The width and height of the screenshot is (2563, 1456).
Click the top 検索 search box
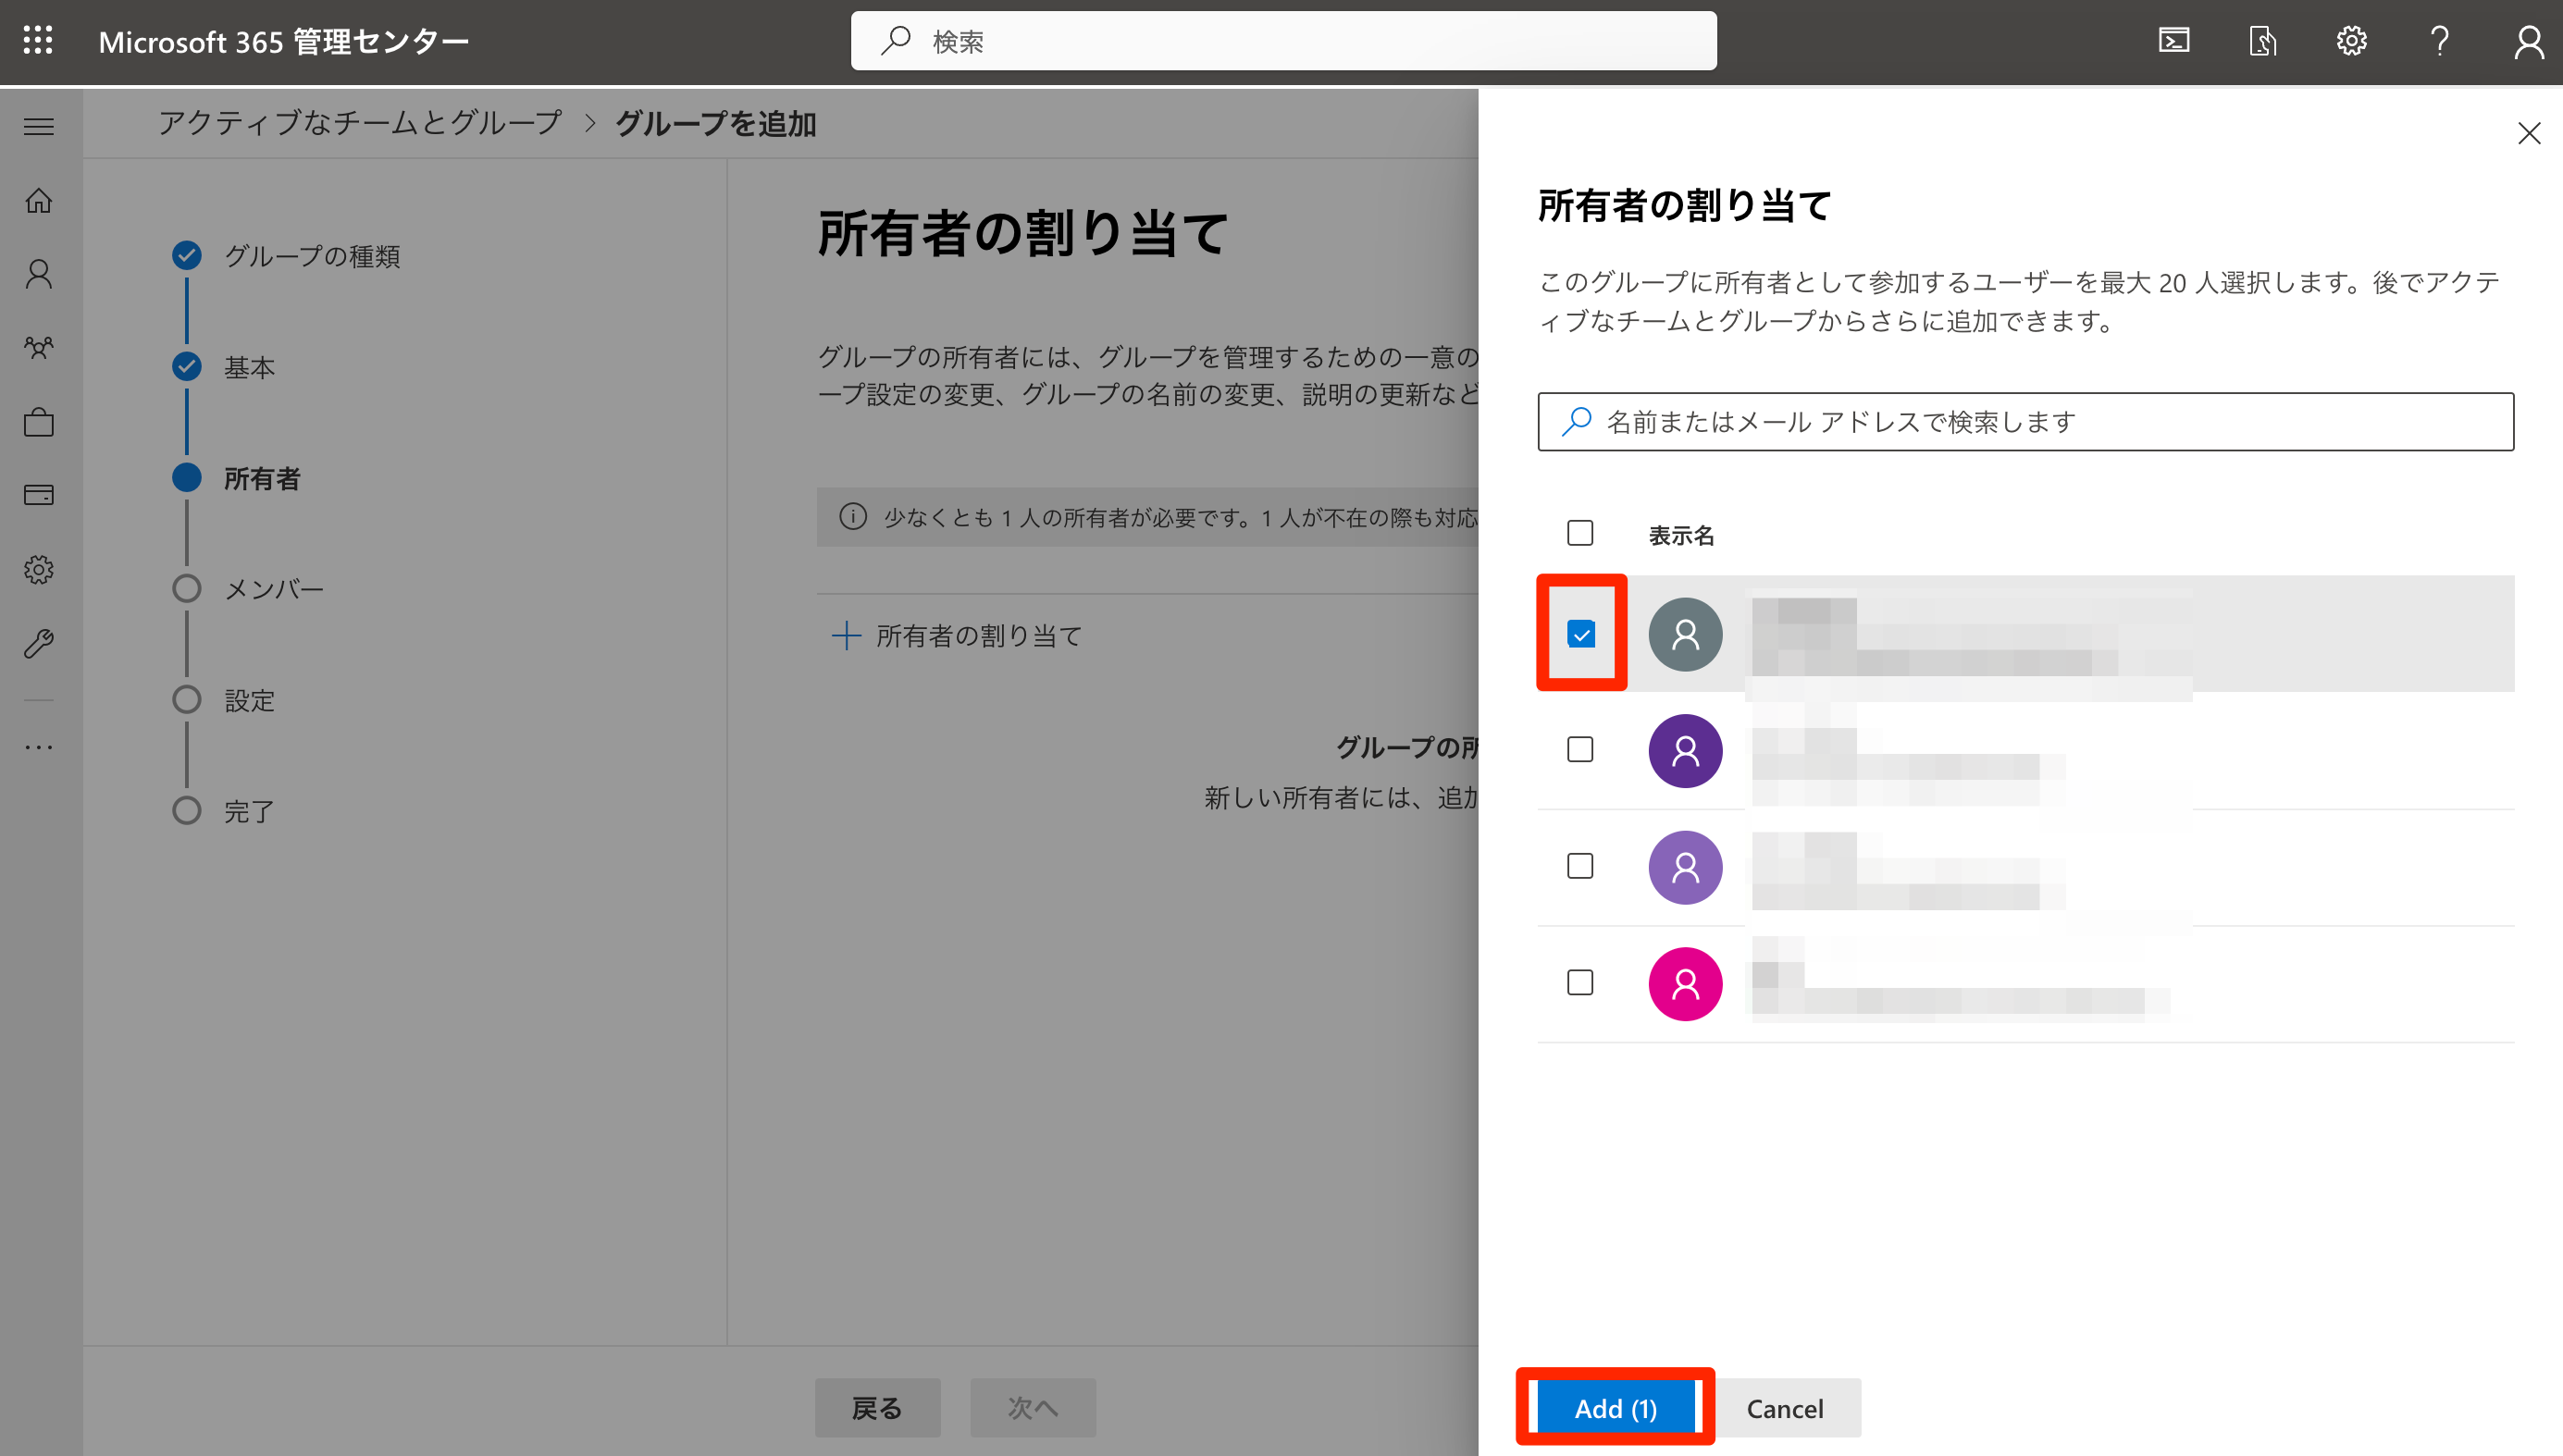(1283, 41)
